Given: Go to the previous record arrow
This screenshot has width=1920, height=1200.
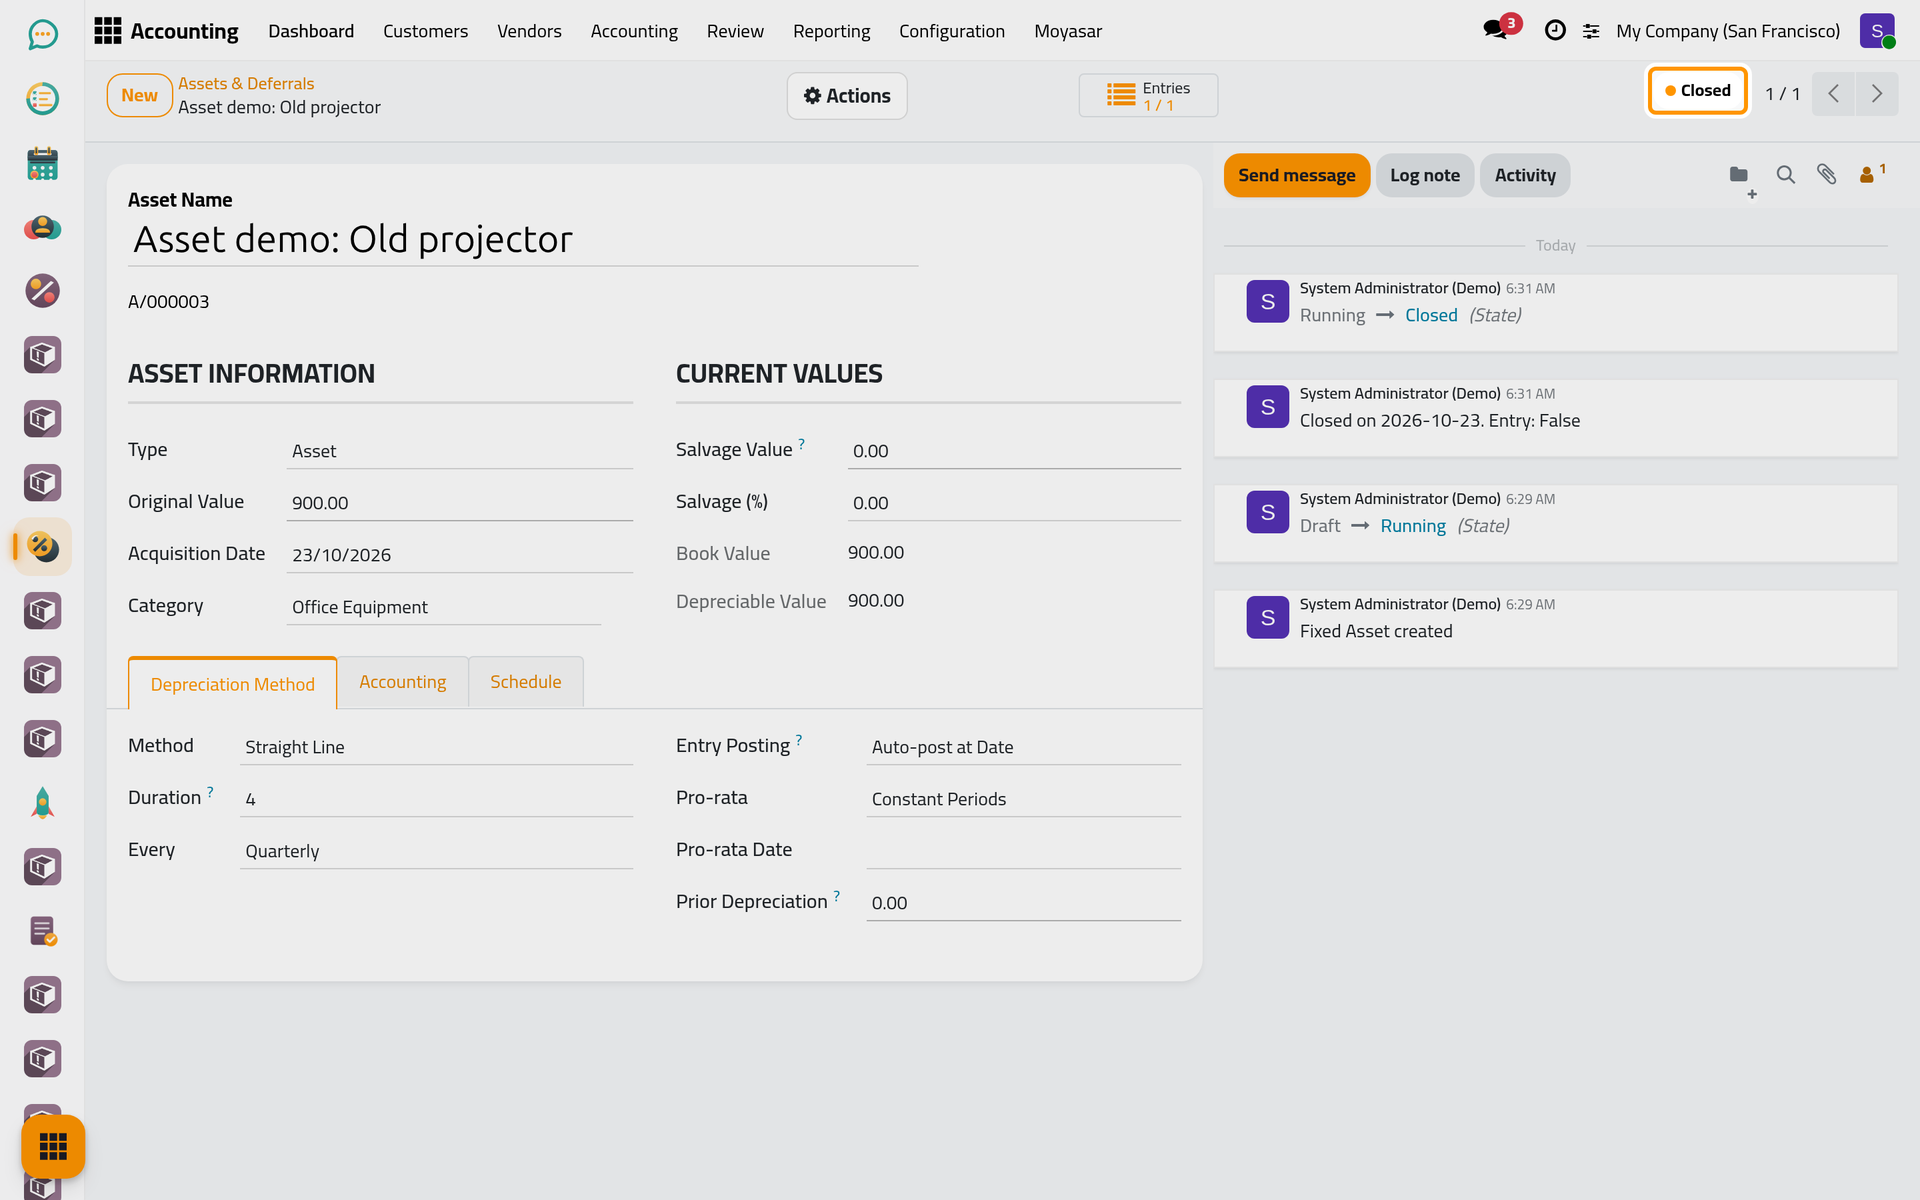Looking at the screenshot, I should (x=1834, y=94).
